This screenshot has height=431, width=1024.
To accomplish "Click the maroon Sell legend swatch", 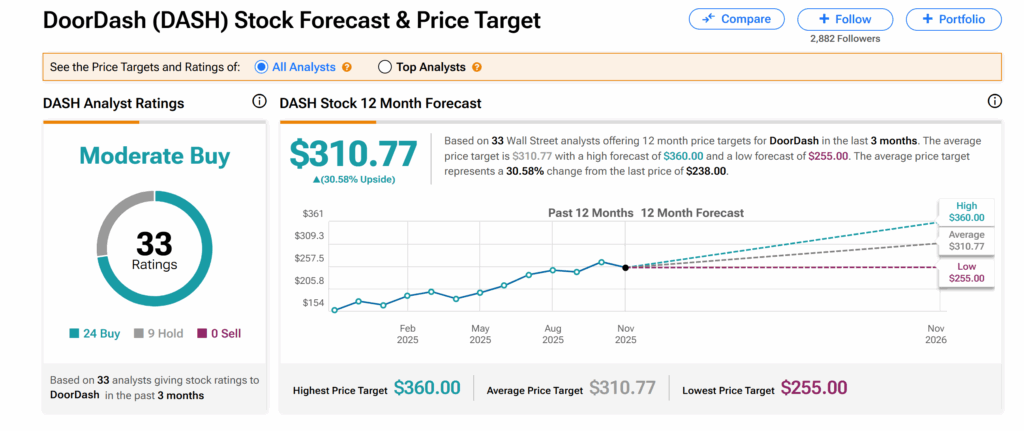I will pyautogui.click(x=199, y=334).
